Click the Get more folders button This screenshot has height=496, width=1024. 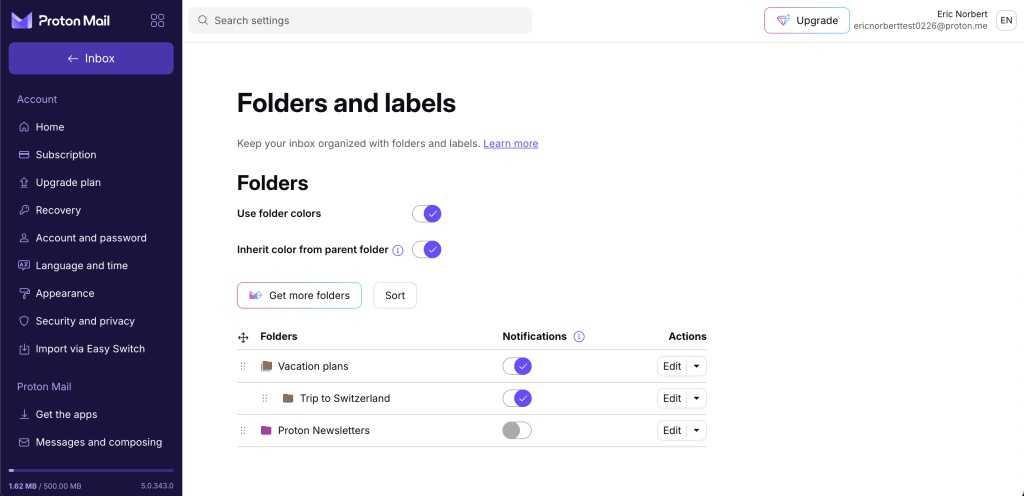click(299, 295)
